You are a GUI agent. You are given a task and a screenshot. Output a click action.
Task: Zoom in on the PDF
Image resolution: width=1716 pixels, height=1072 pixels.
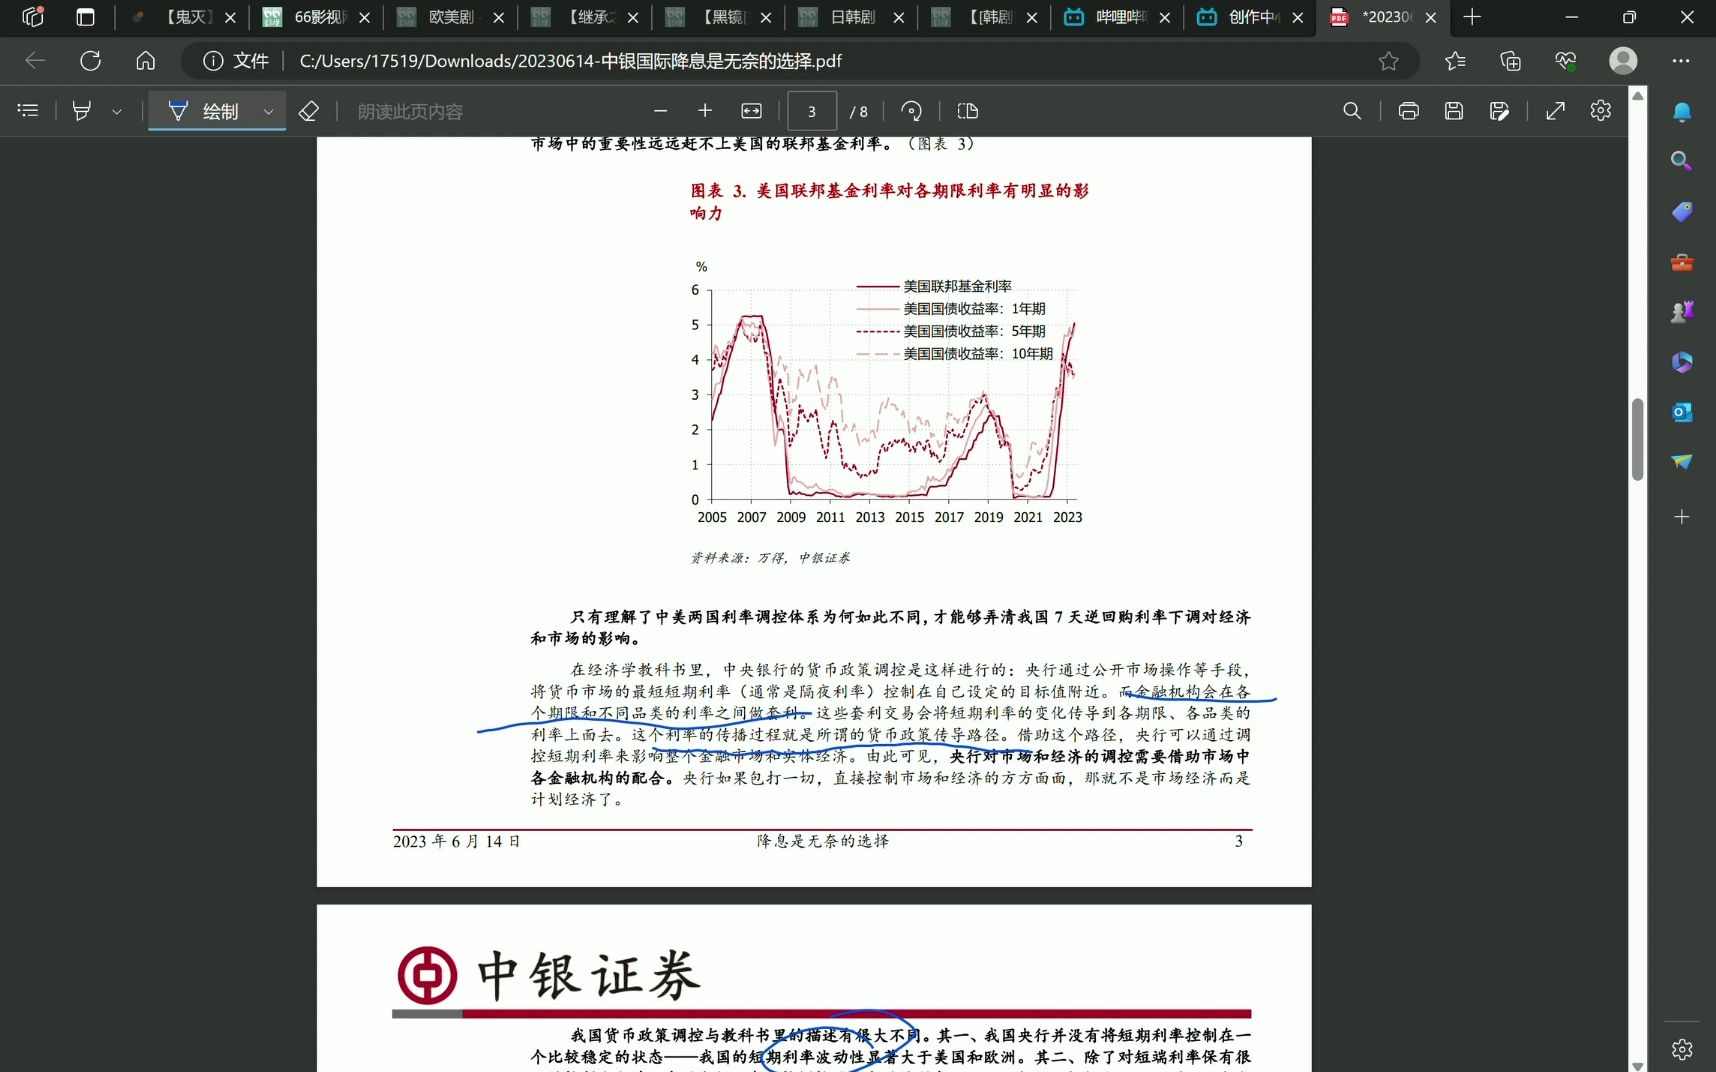[x=705, y=111]
